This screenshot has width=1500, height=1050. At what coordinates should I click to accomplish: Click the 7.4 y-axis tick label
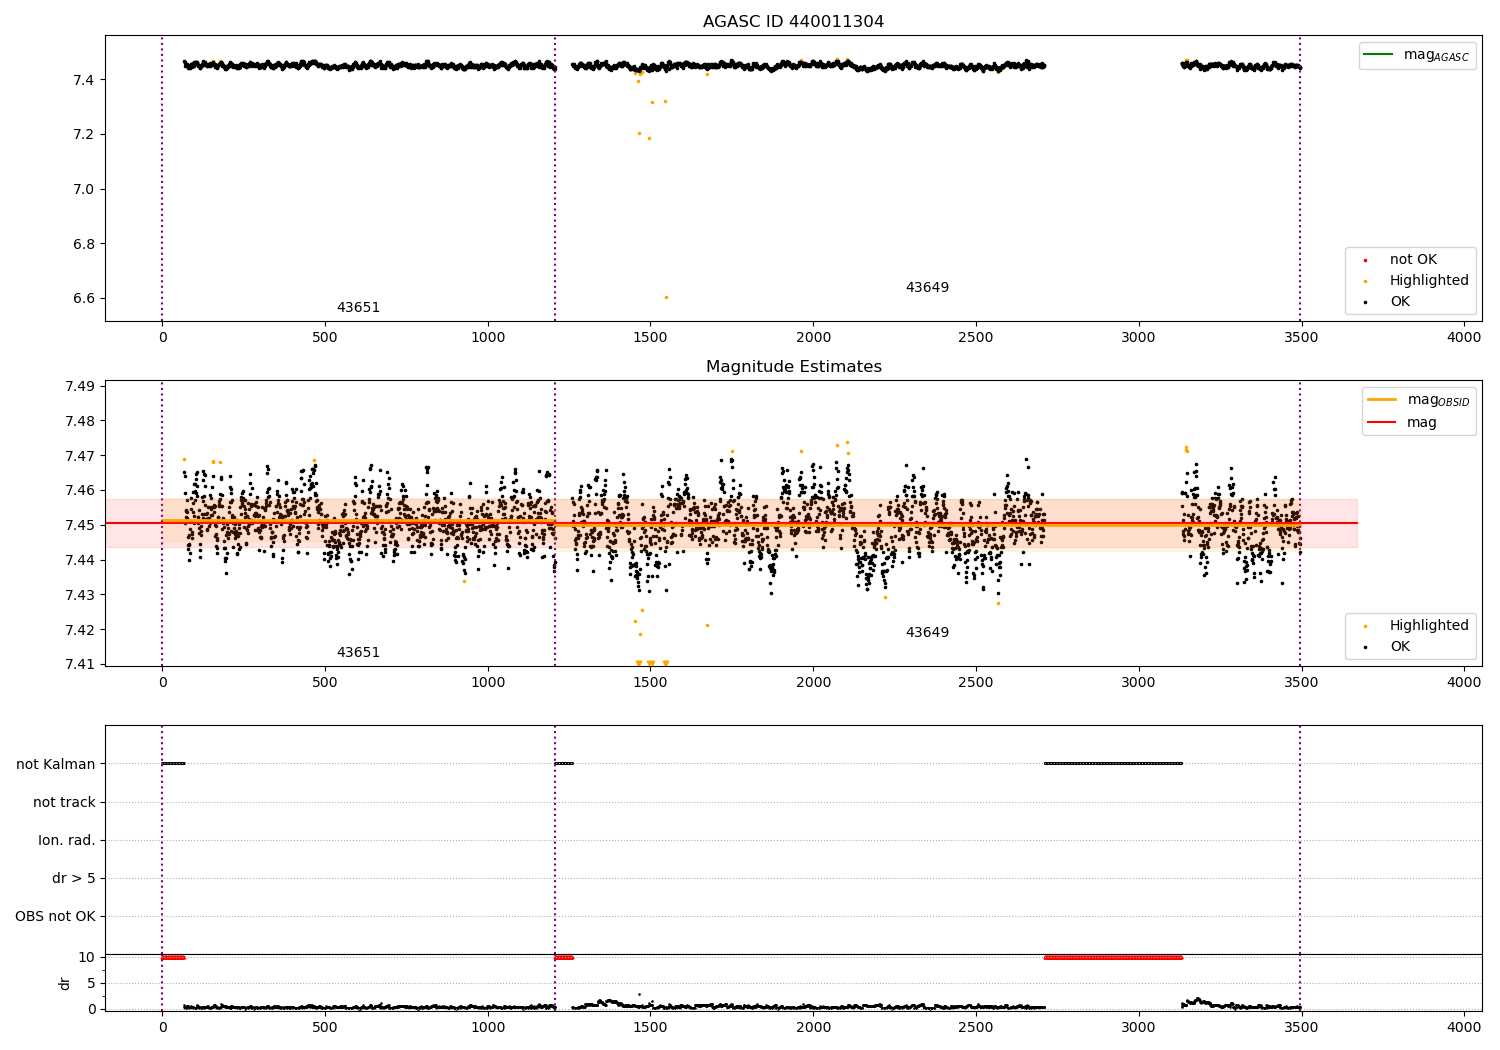85,80
